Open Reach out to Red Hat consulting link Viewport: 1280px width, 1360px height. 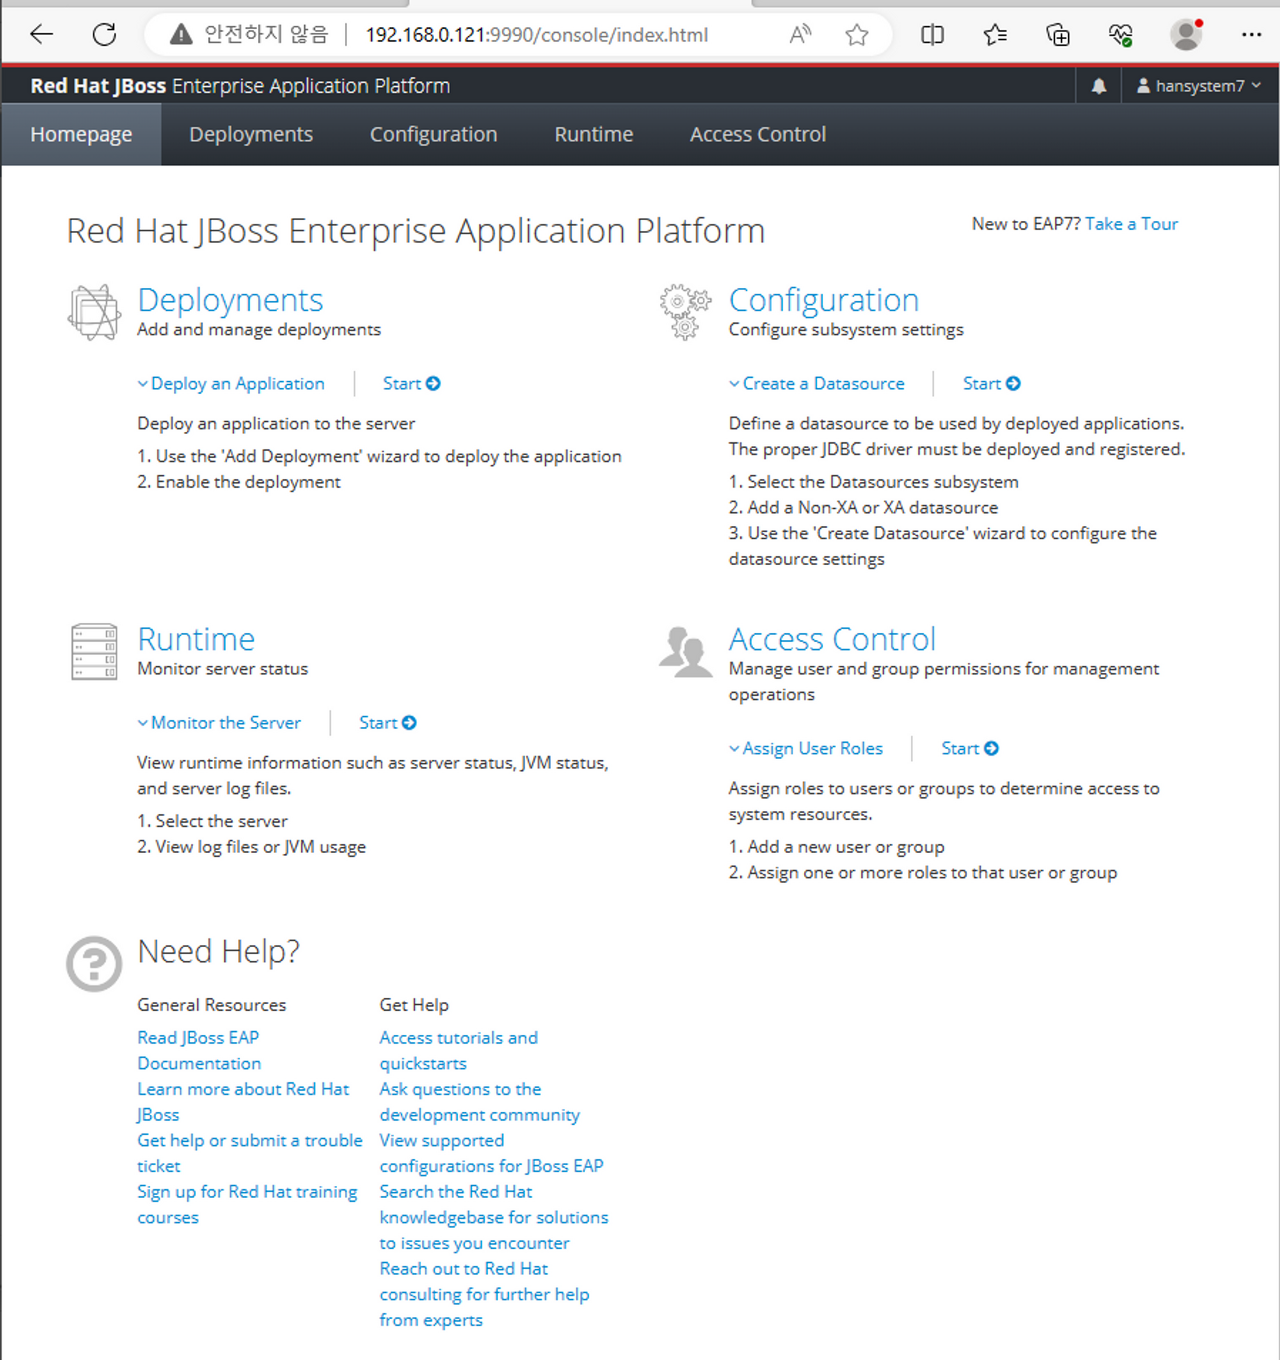coord(484,1294)
